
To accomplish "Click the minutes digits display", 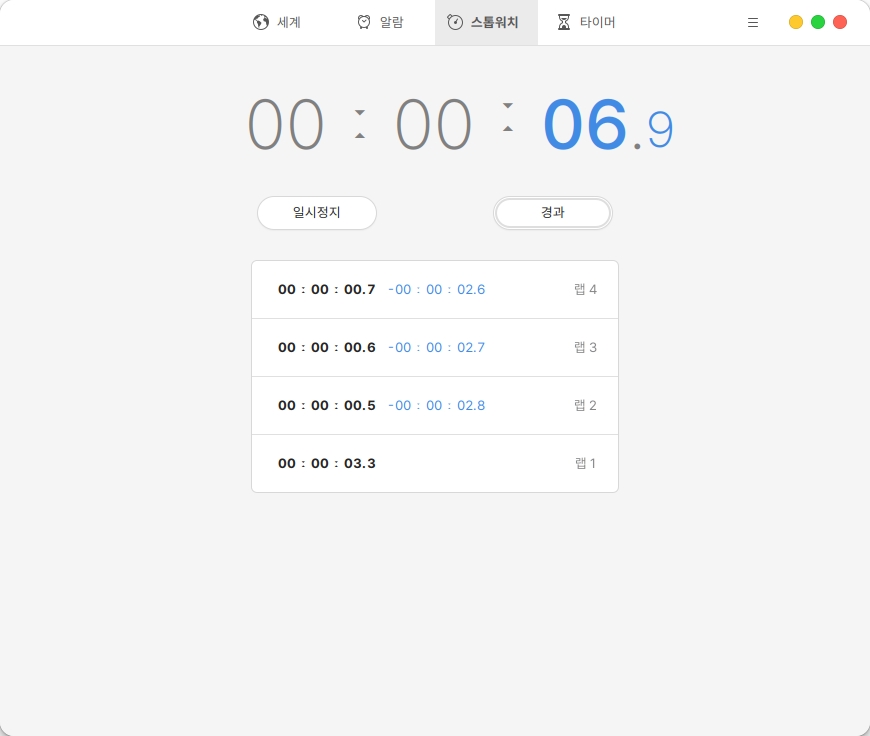I will [434, 127].
